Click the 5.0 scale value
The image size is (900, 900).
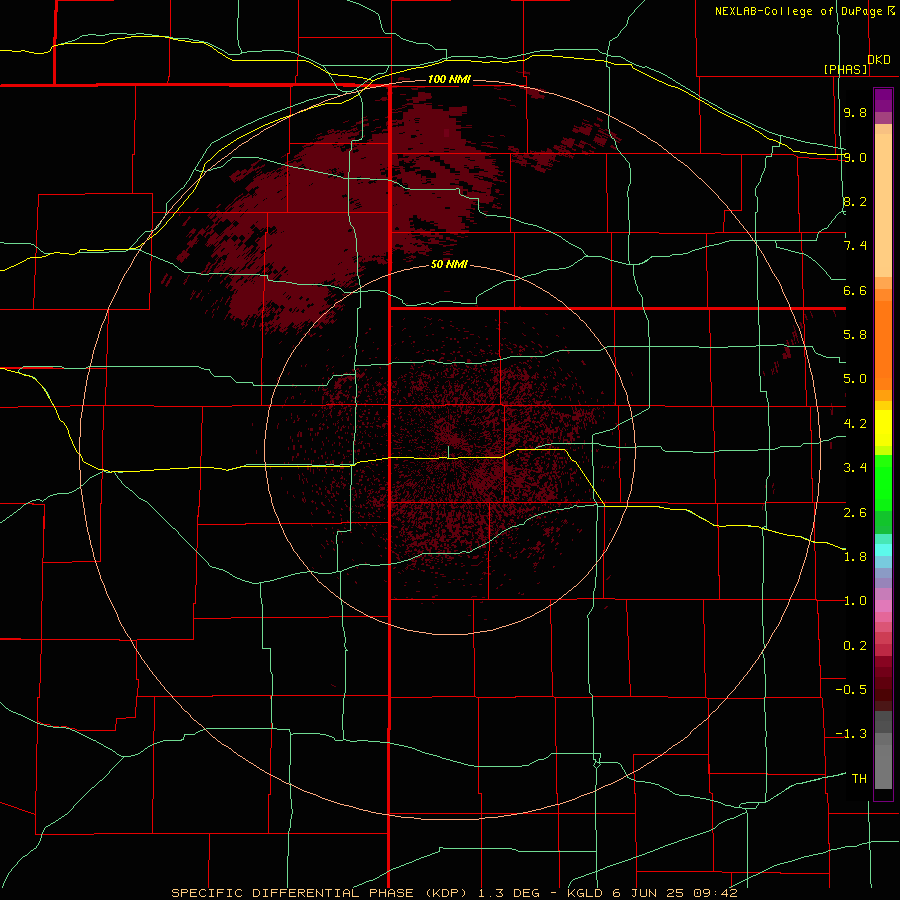pyautogui.click(x=855, y=379)
